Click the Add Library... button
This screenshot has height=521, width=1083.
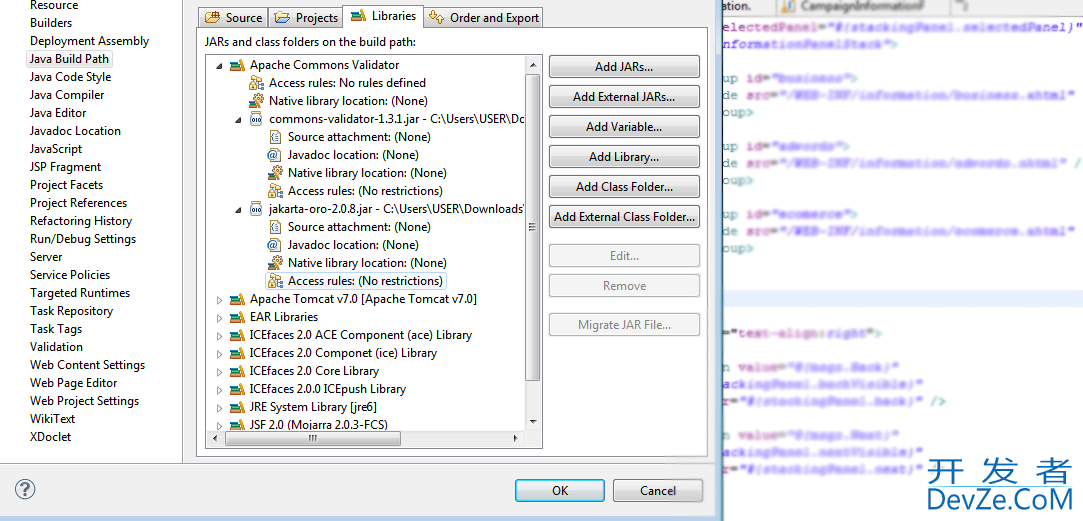click(x=624, y=157)
